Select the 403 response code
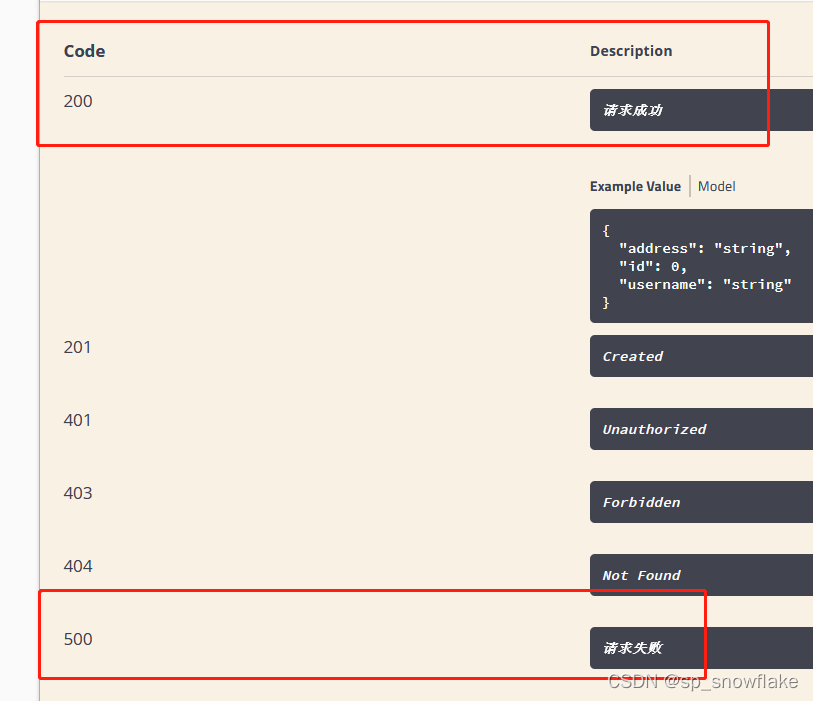The width and height of the screenshot is (813, 701). tap(78, 493)
